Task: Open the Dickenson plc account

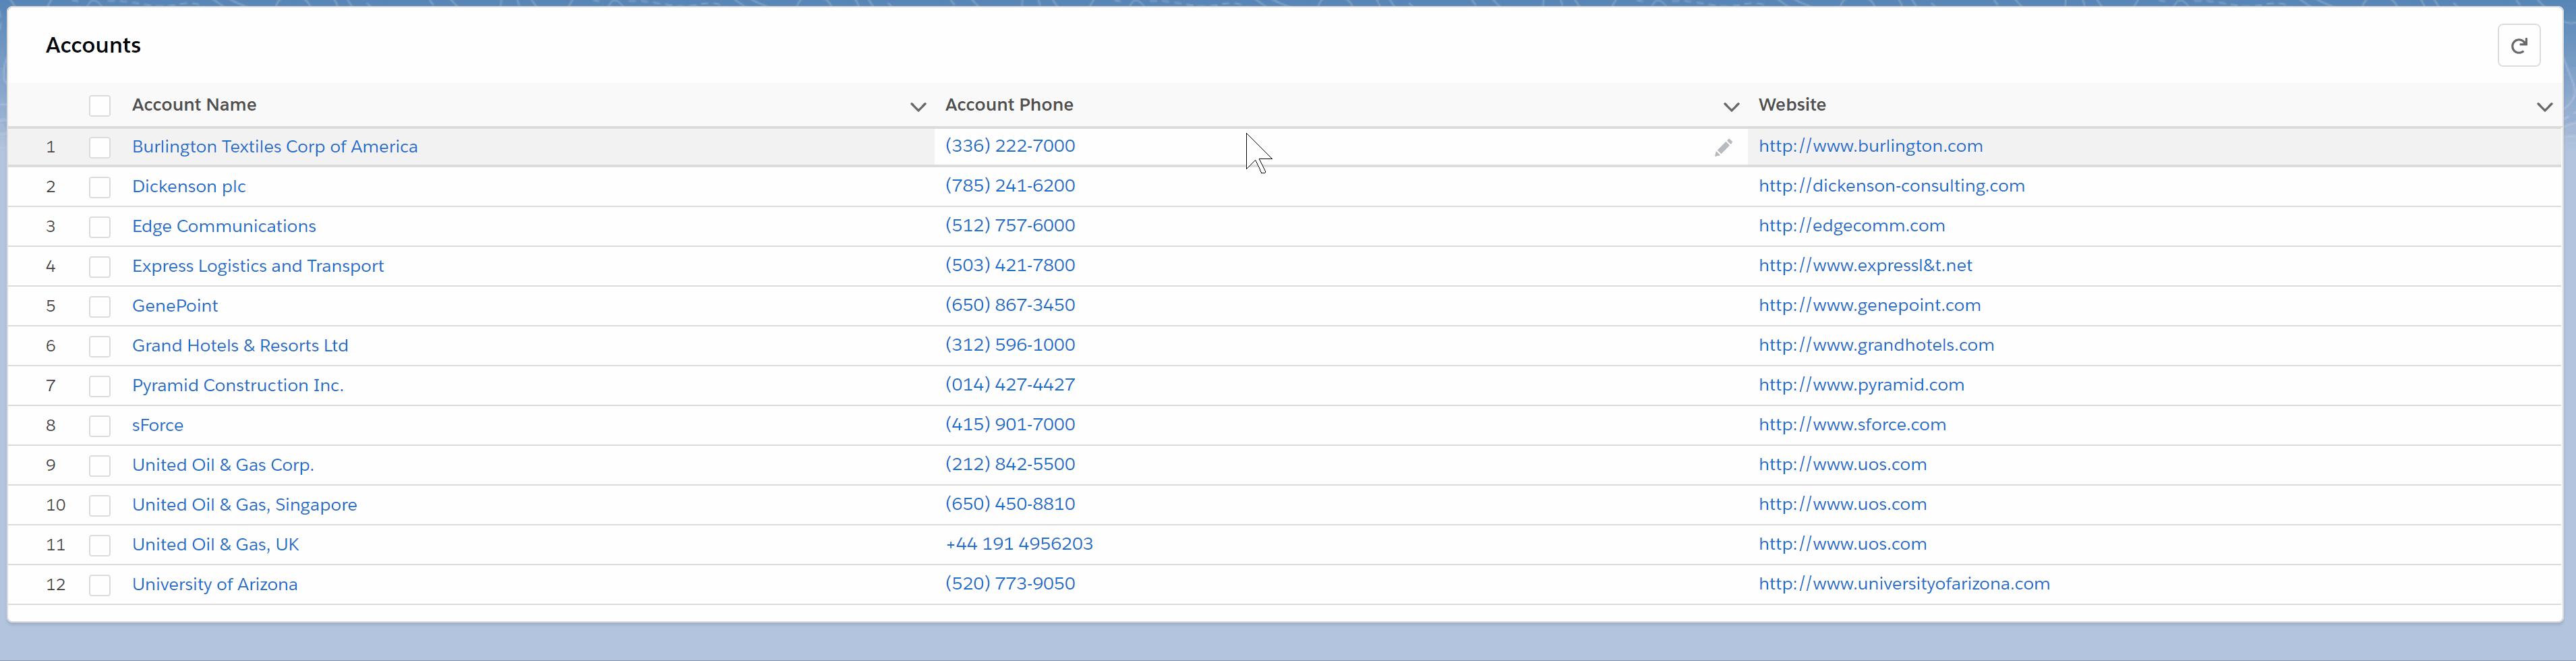Action: (189, 186)
